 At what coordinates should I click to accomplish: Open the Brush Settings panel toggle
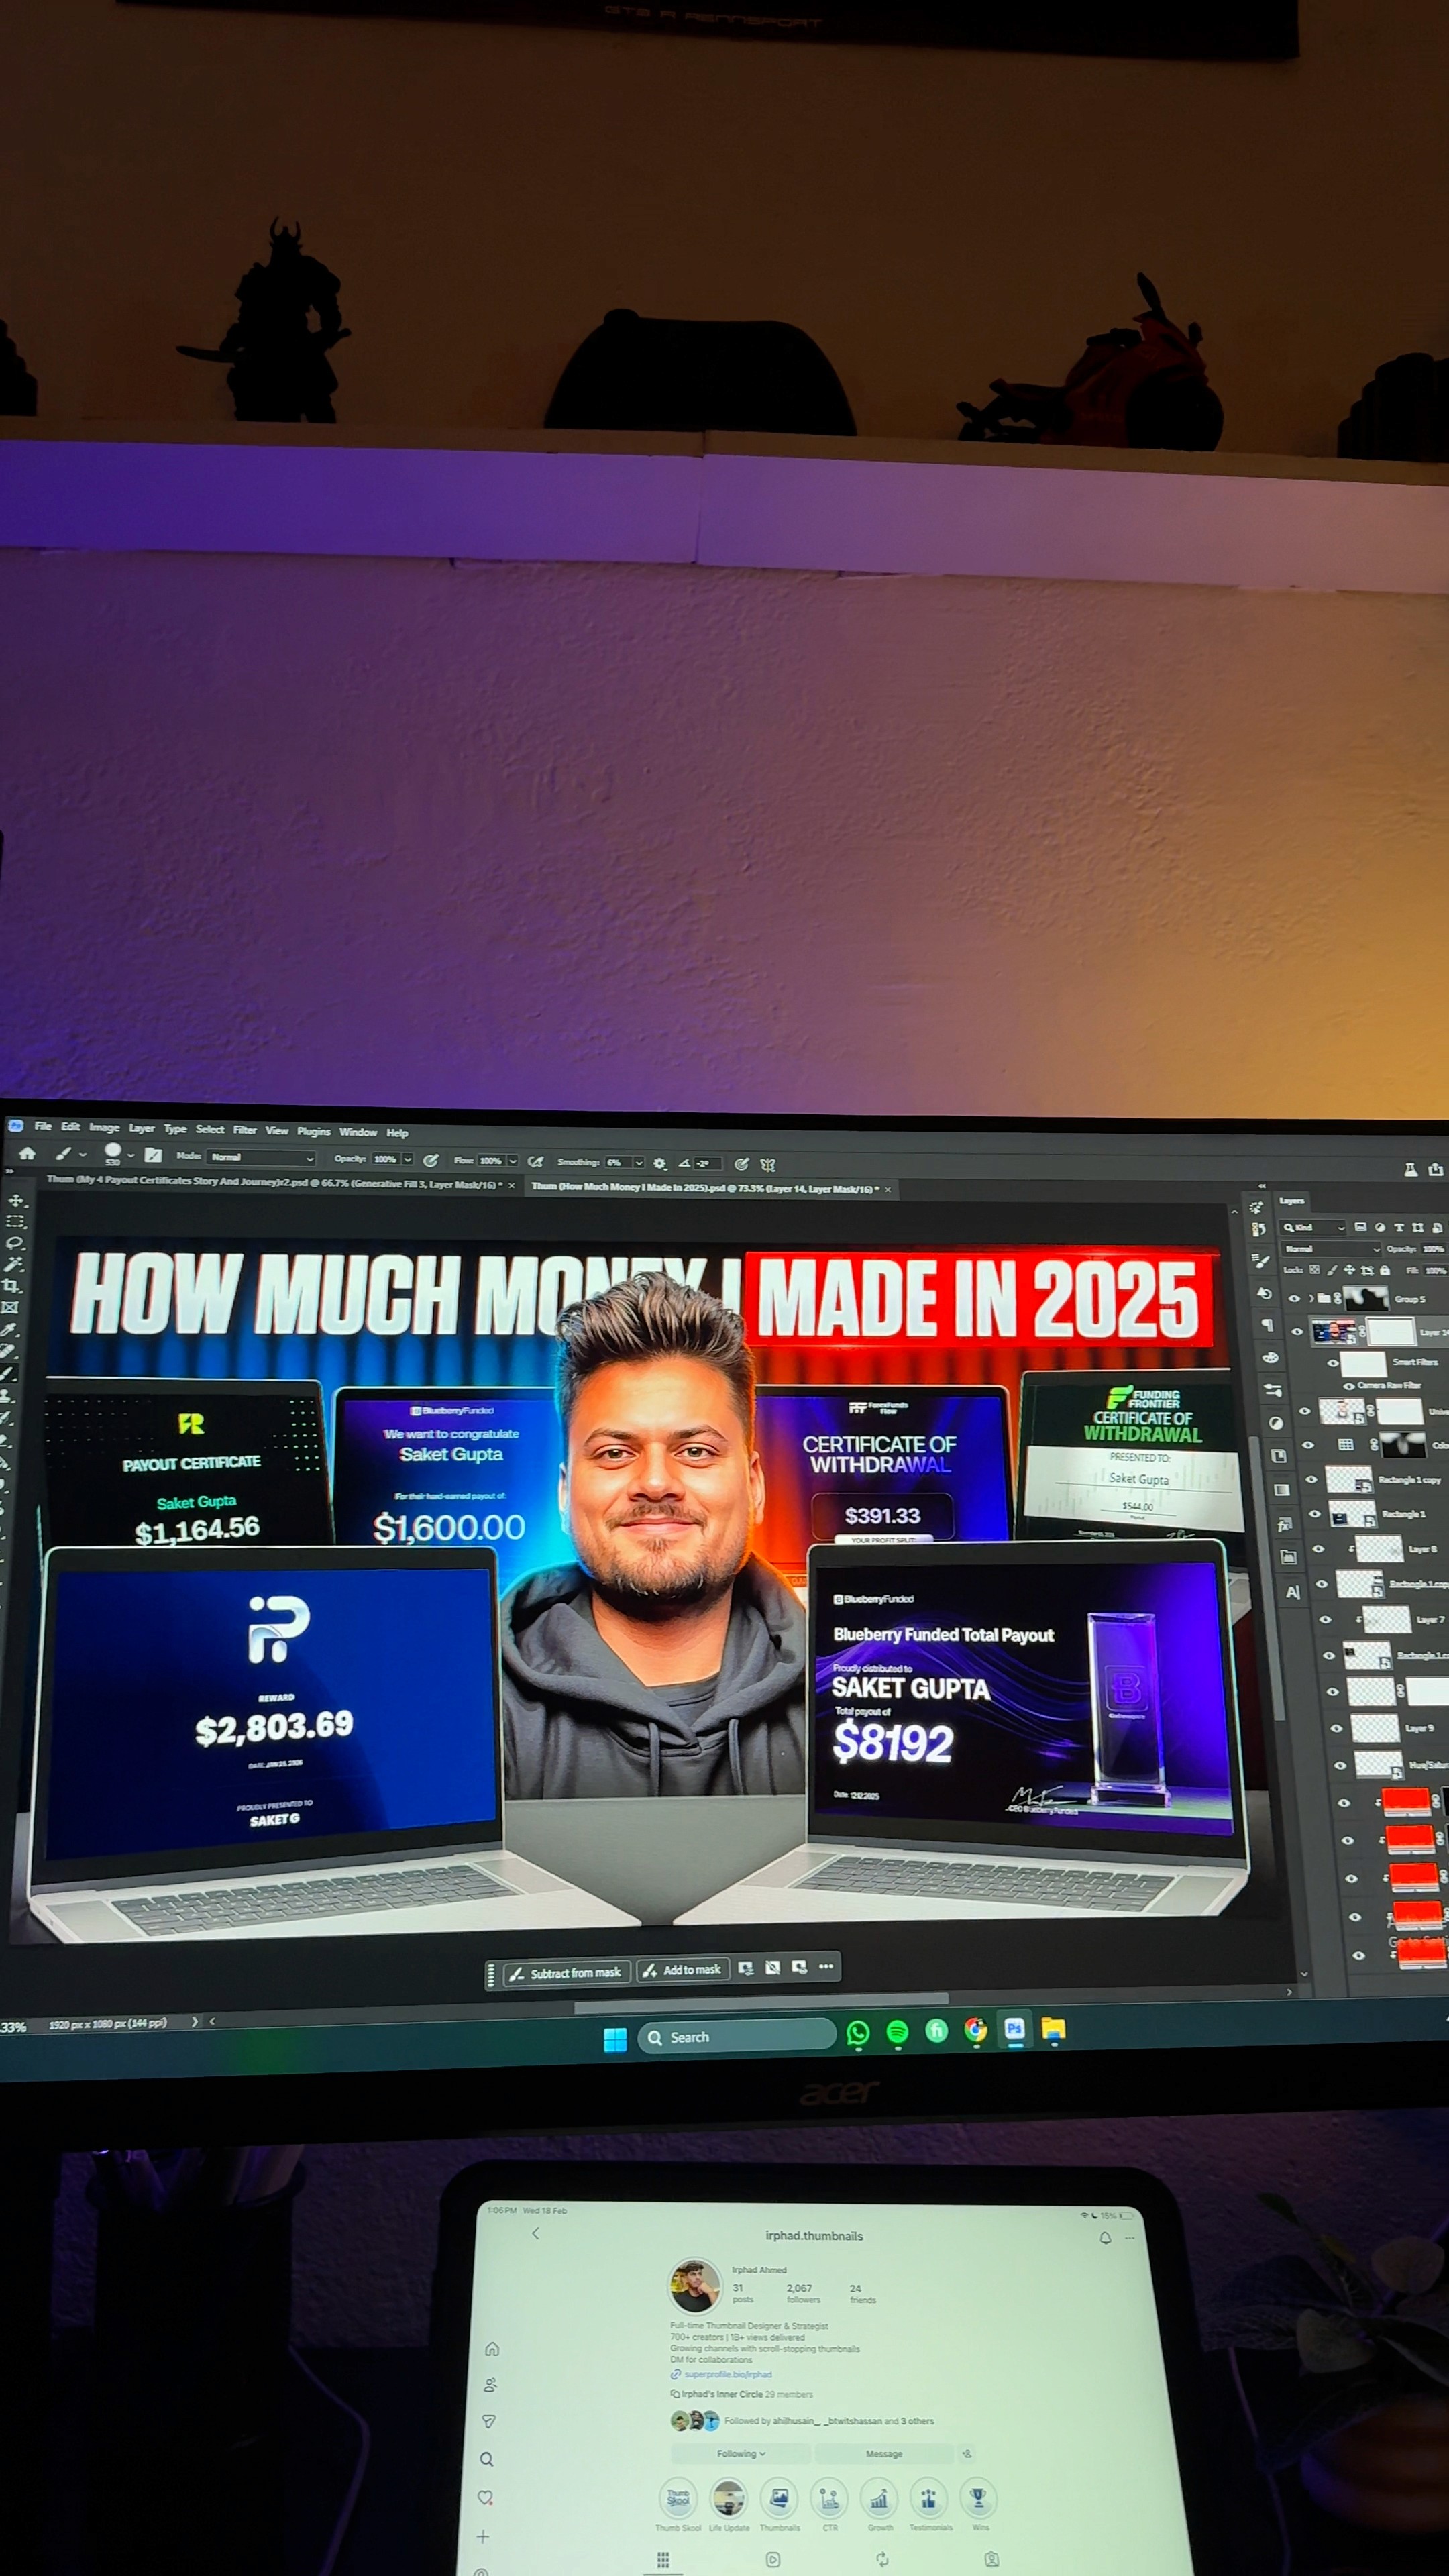tap(153, 1155)
